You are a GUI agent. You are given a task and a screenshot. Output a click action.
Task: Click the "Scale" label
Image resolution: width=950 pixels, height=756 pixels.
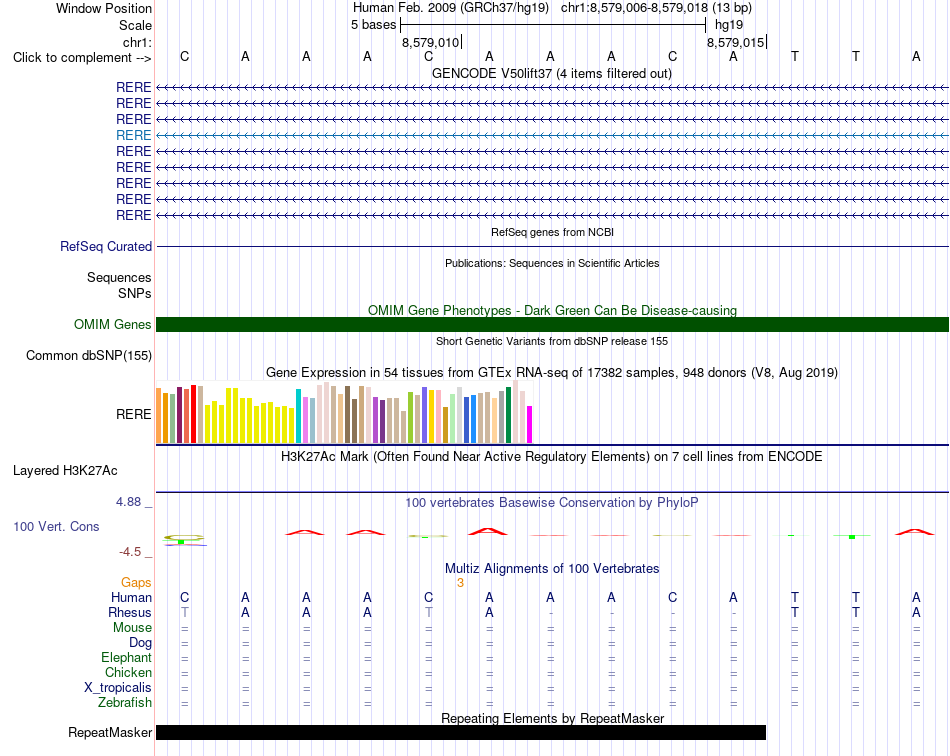(x=135, y=25)
